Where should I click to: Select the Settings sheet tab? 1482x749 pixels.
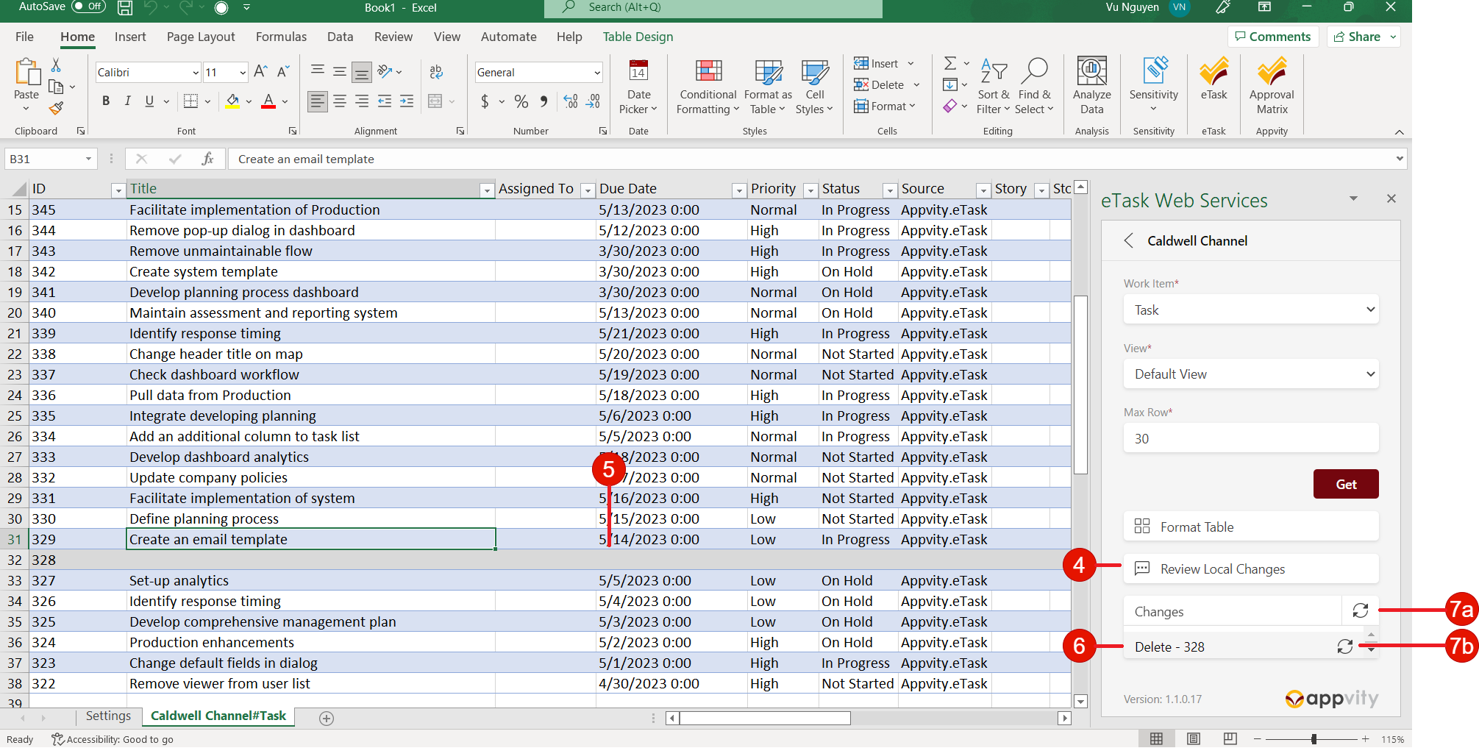[x=108, y=716]
